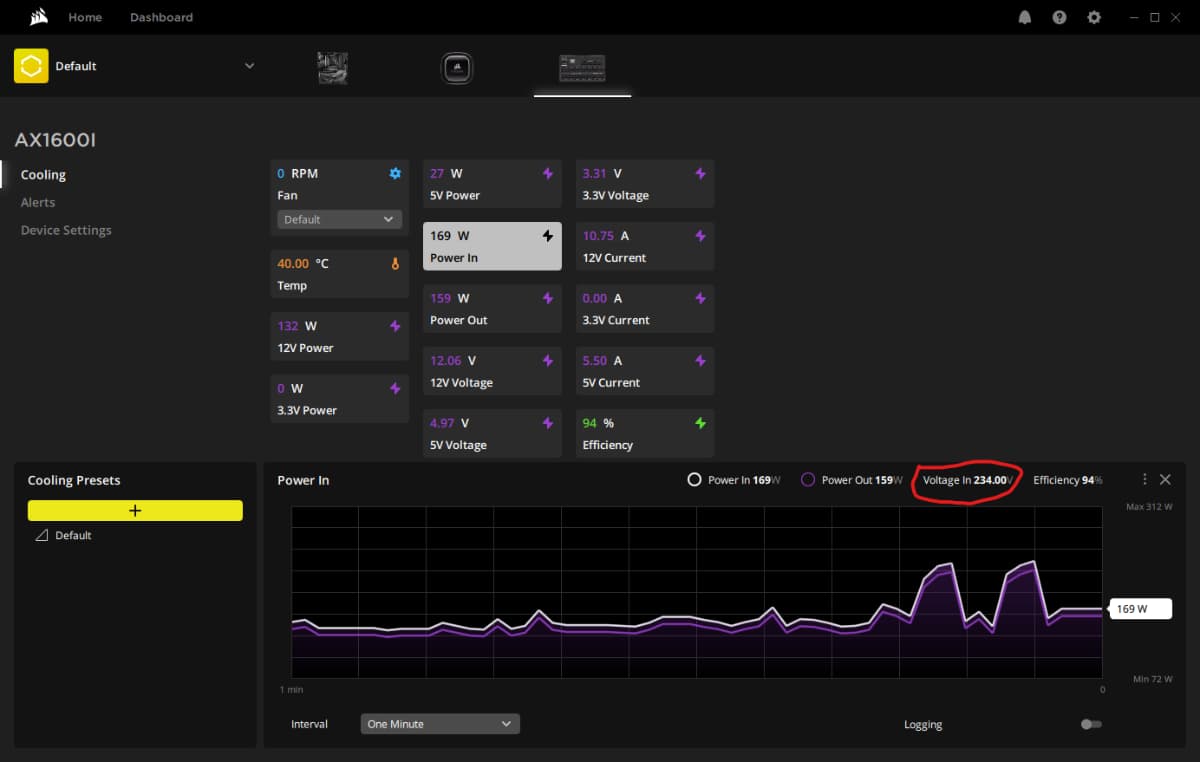Select Cooling in the sidebar
The width and height of the screenshot is (1200, 762).
pos(43,174)
